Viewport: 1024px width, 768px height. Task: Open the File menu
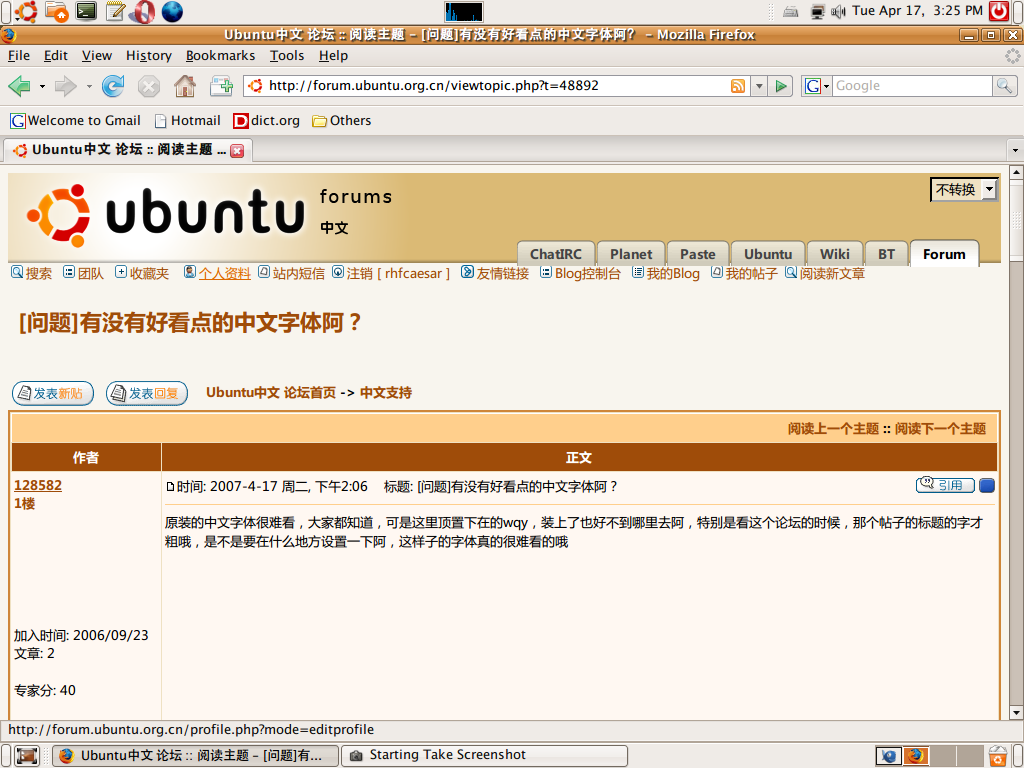[x=19, y=56]
